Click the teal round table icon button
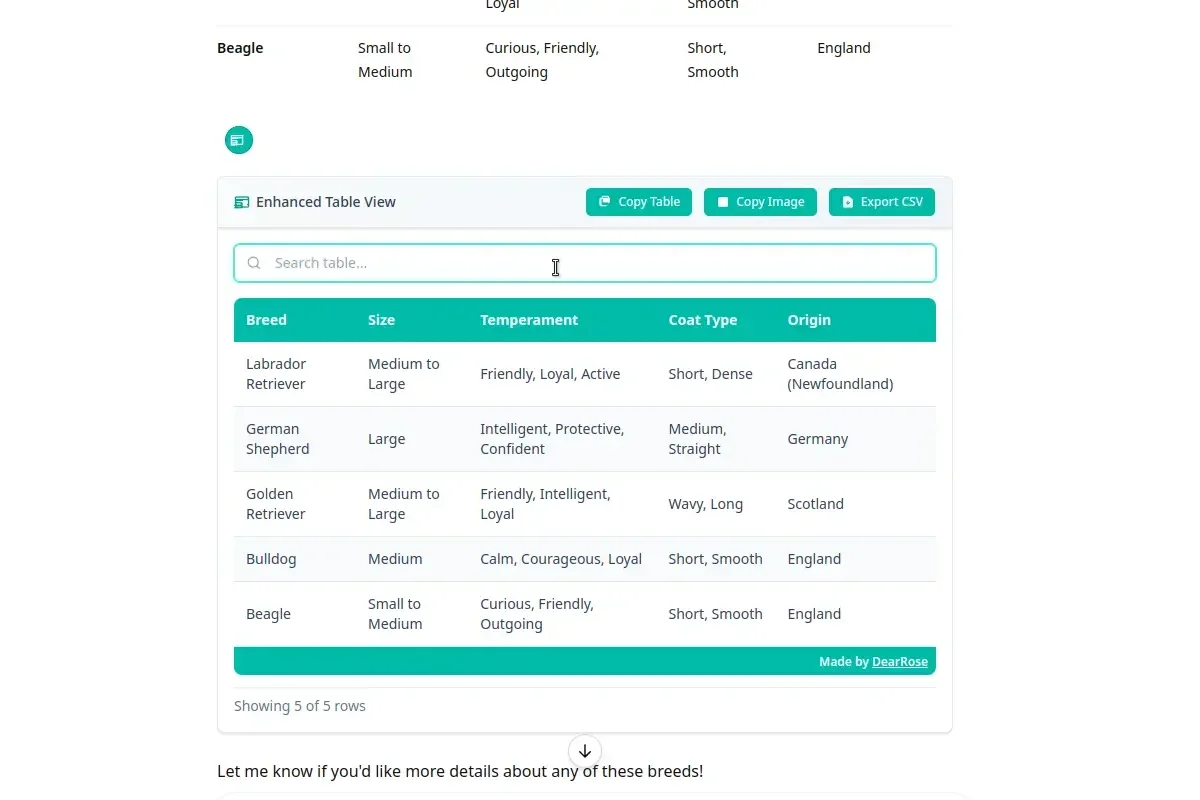The height and width of the screenshot is (800, 1200). [x=239, y=140]
